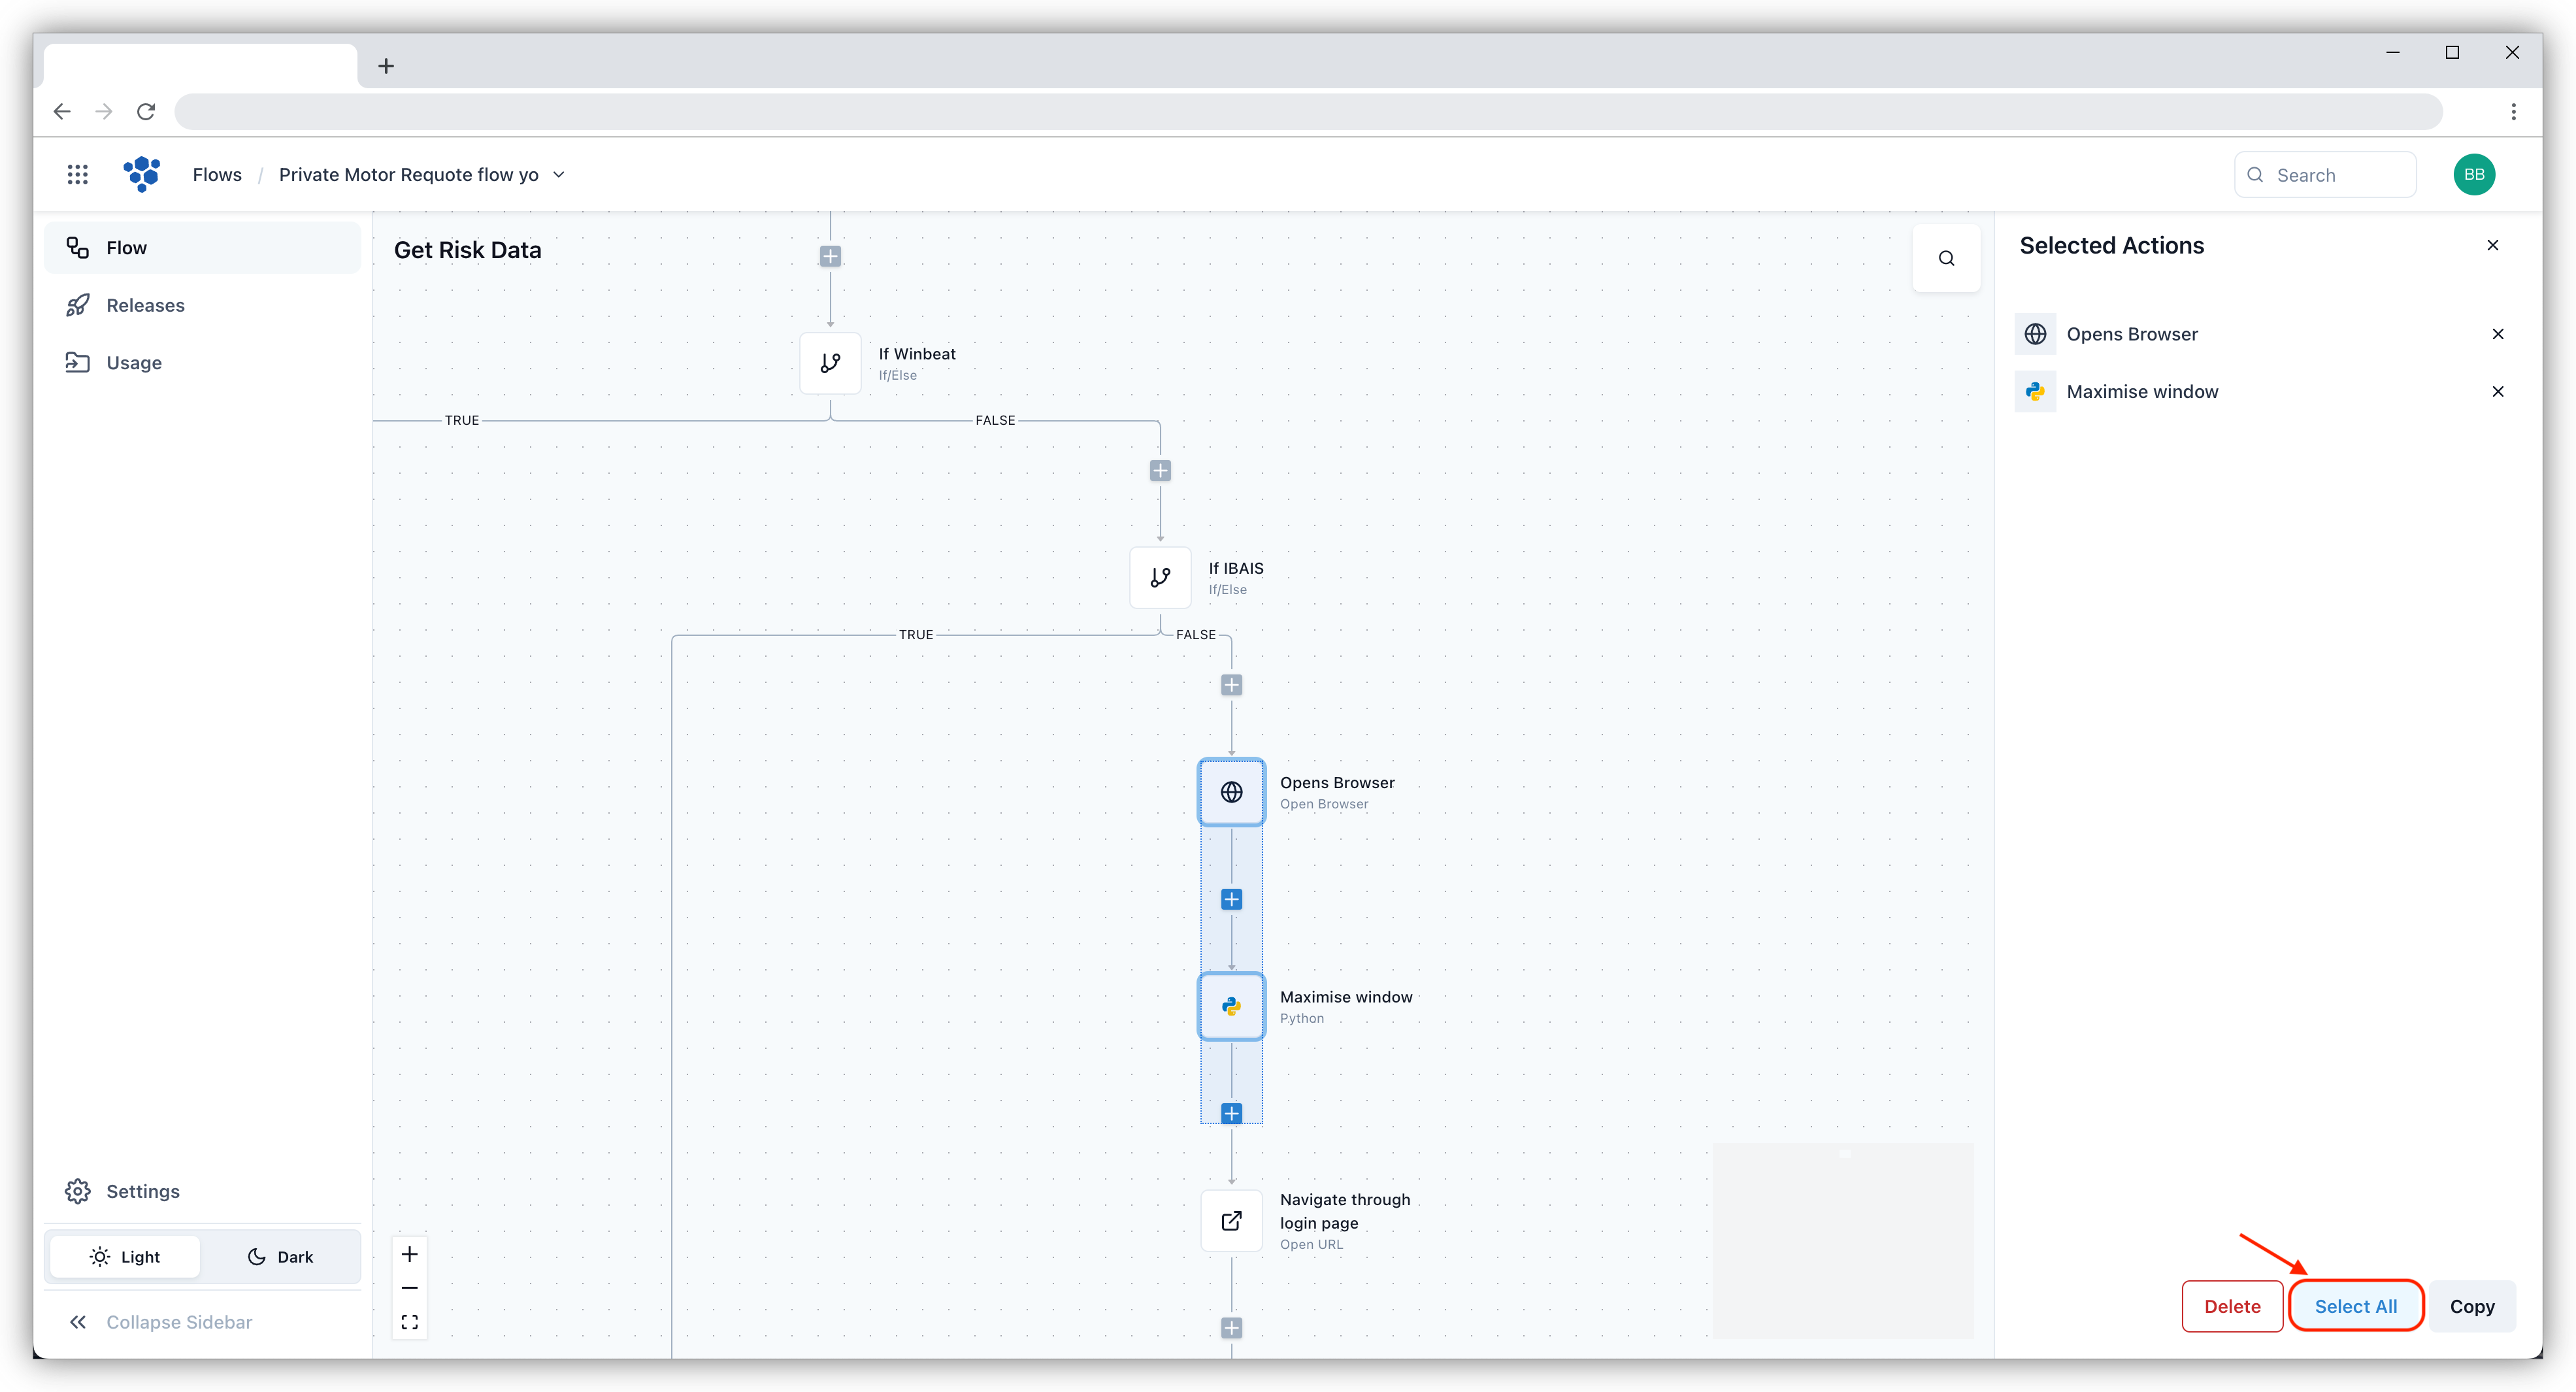Open a new browser tab
This screenshot has height=1392, width=2576.
click(x=386, y=65)
